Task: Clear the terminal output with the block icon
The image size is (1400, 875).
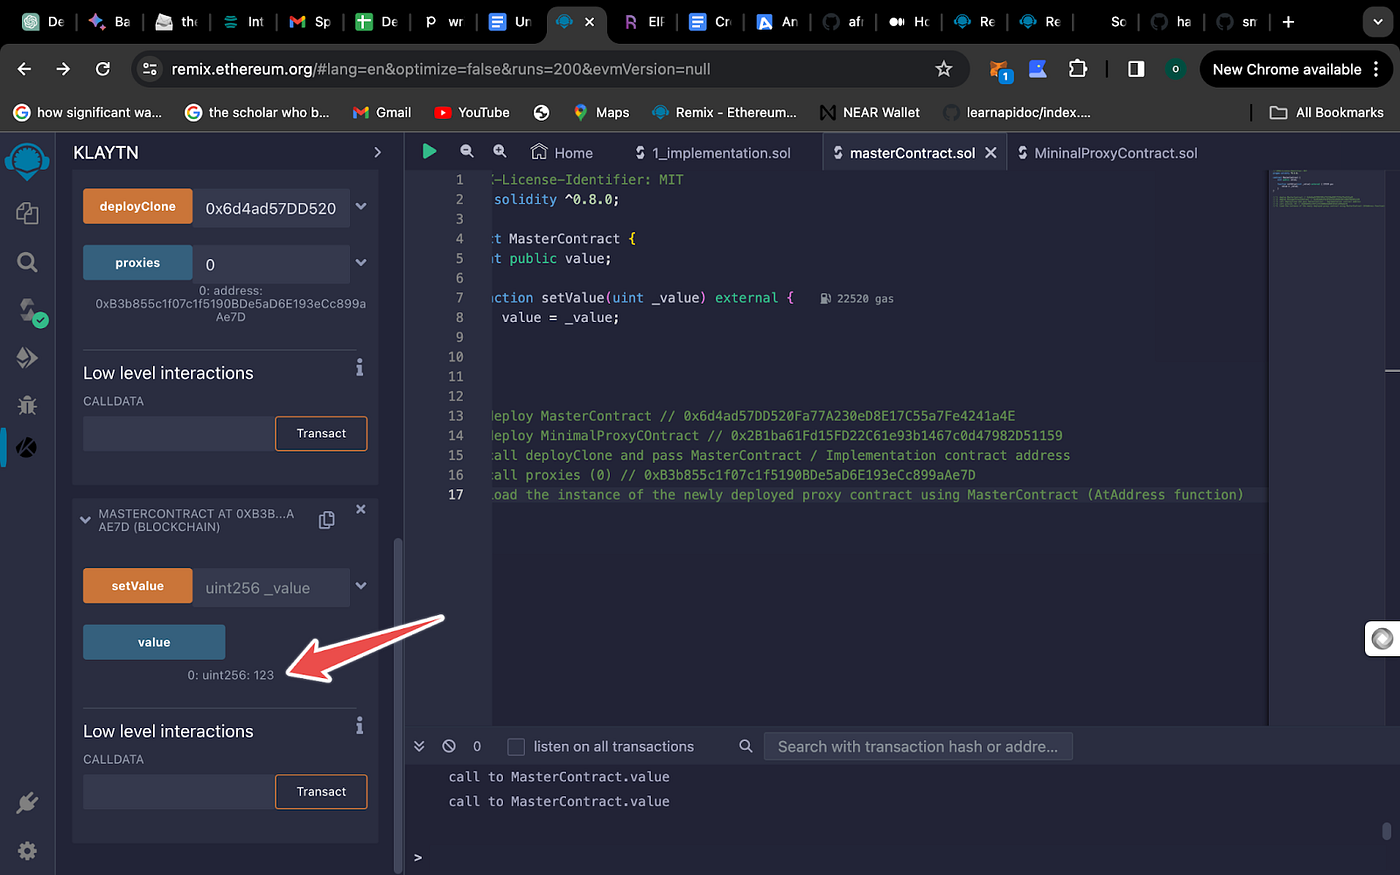Action: [x=449, y=746]
